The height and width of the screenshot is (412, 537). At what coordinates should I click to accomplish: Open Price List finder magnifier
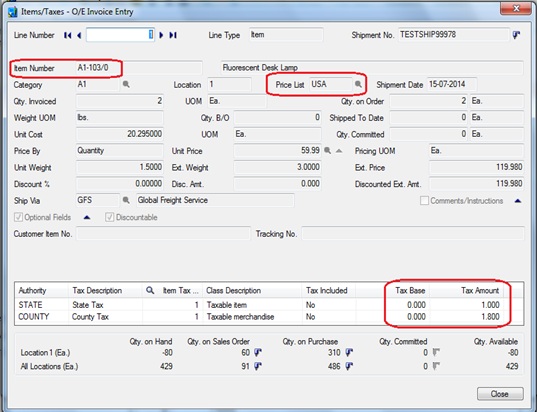(x=358, y=84)
